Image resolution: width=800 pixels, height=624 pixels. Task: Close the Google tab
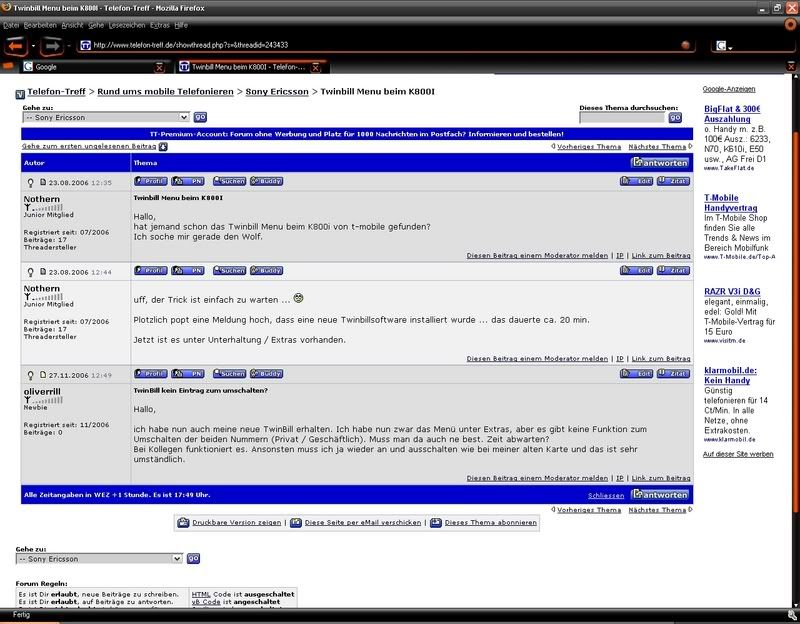pos(160,67)
